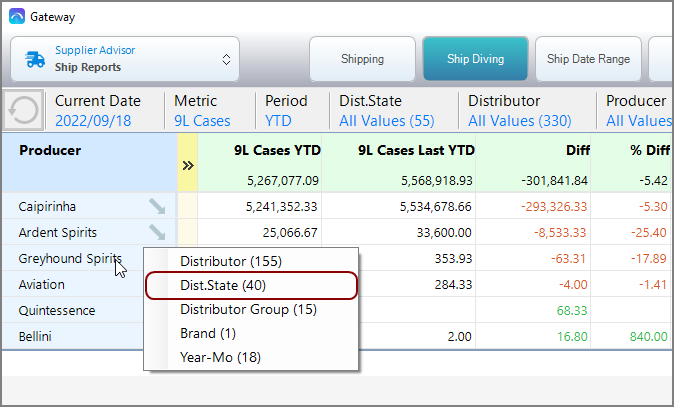
Task: Sort by the % Diff column header
Action: (644, 151)
